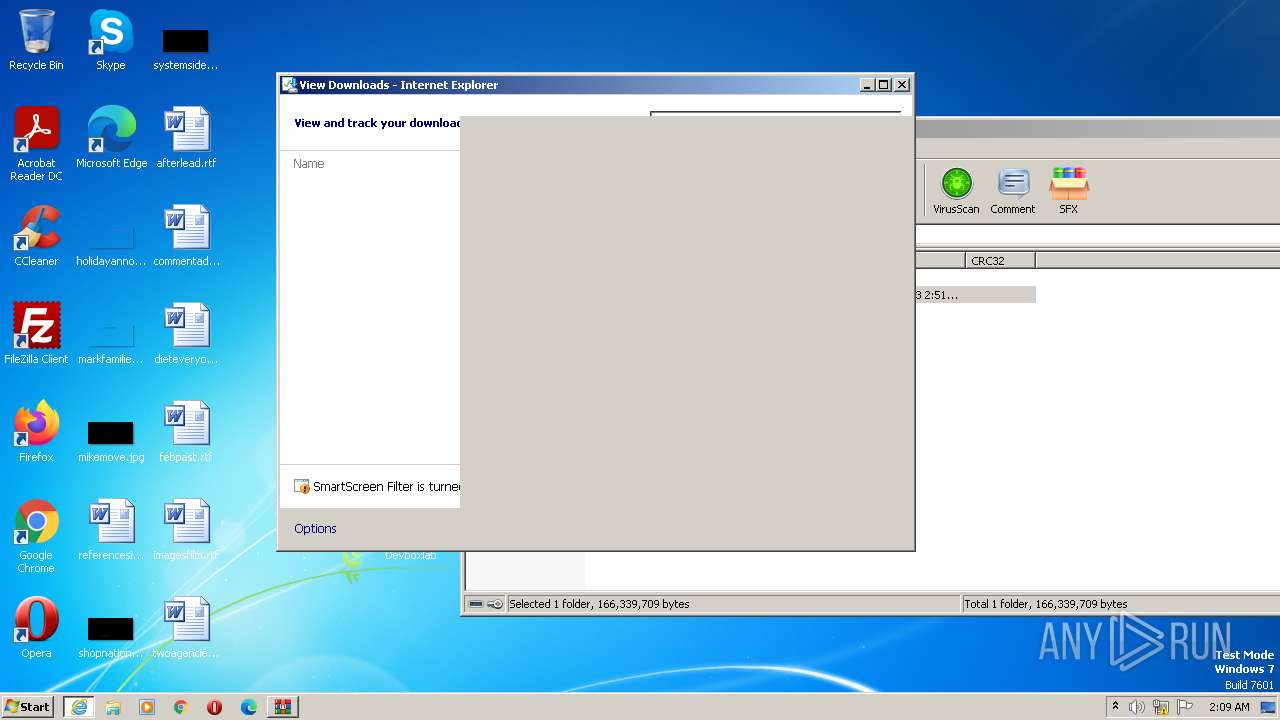Launch FileZilla Client shortcut
This screenshot has height=720, width=1280.
(36, 333)
